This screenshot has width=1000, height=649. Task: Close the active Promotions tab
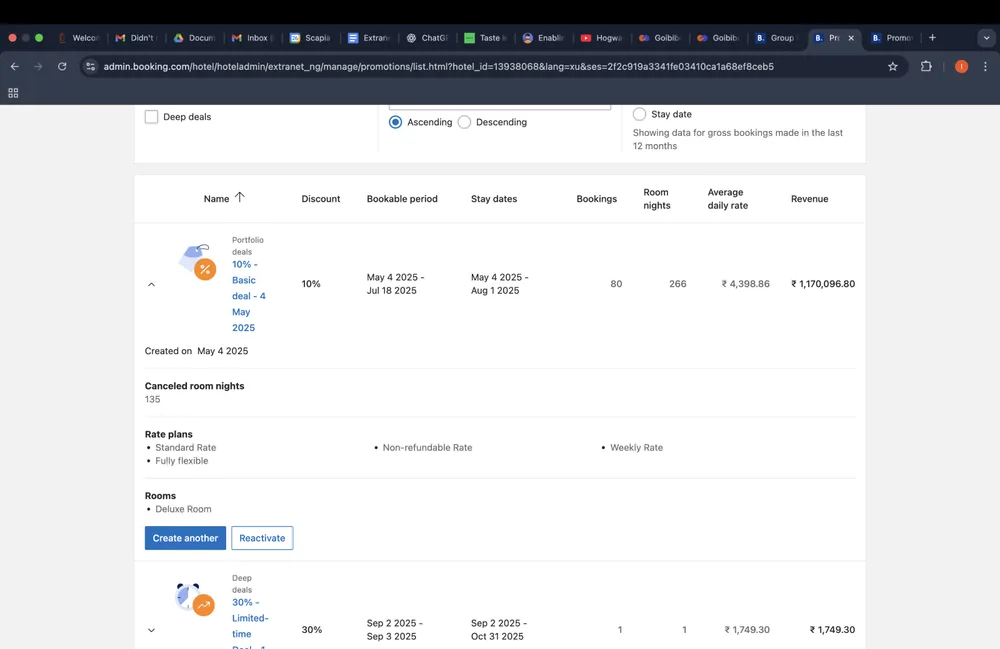pyautogui.click(x=851, y=38)
